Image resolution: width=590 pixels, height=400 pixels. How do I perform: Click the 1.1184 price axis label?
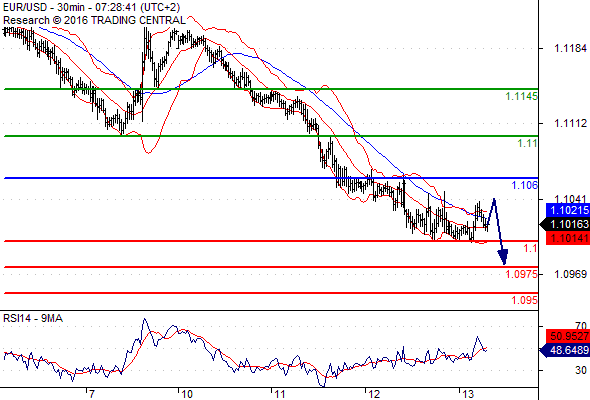pos(570,48)
